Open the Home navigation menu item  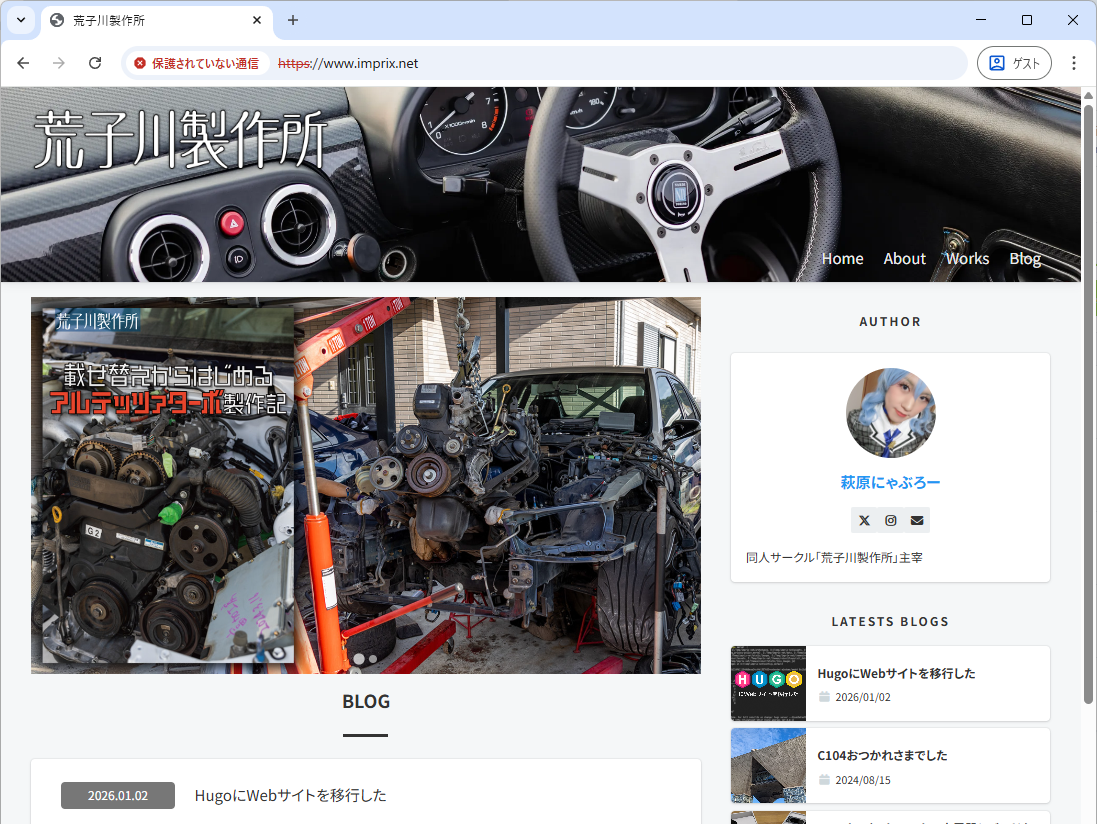coord(842,258)
